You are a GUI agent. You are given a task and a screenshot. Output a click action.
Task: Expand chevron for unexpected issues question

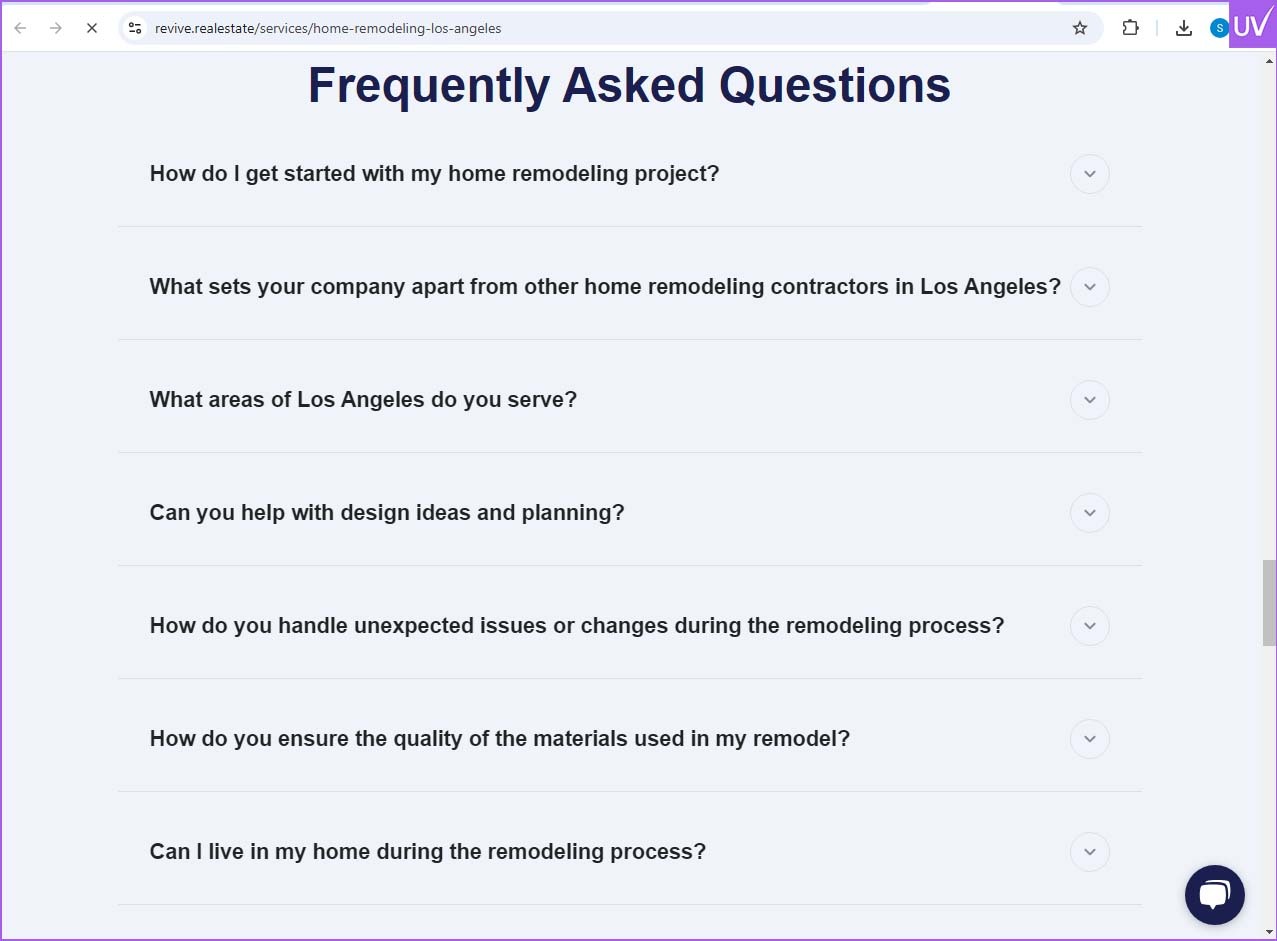1090,626
